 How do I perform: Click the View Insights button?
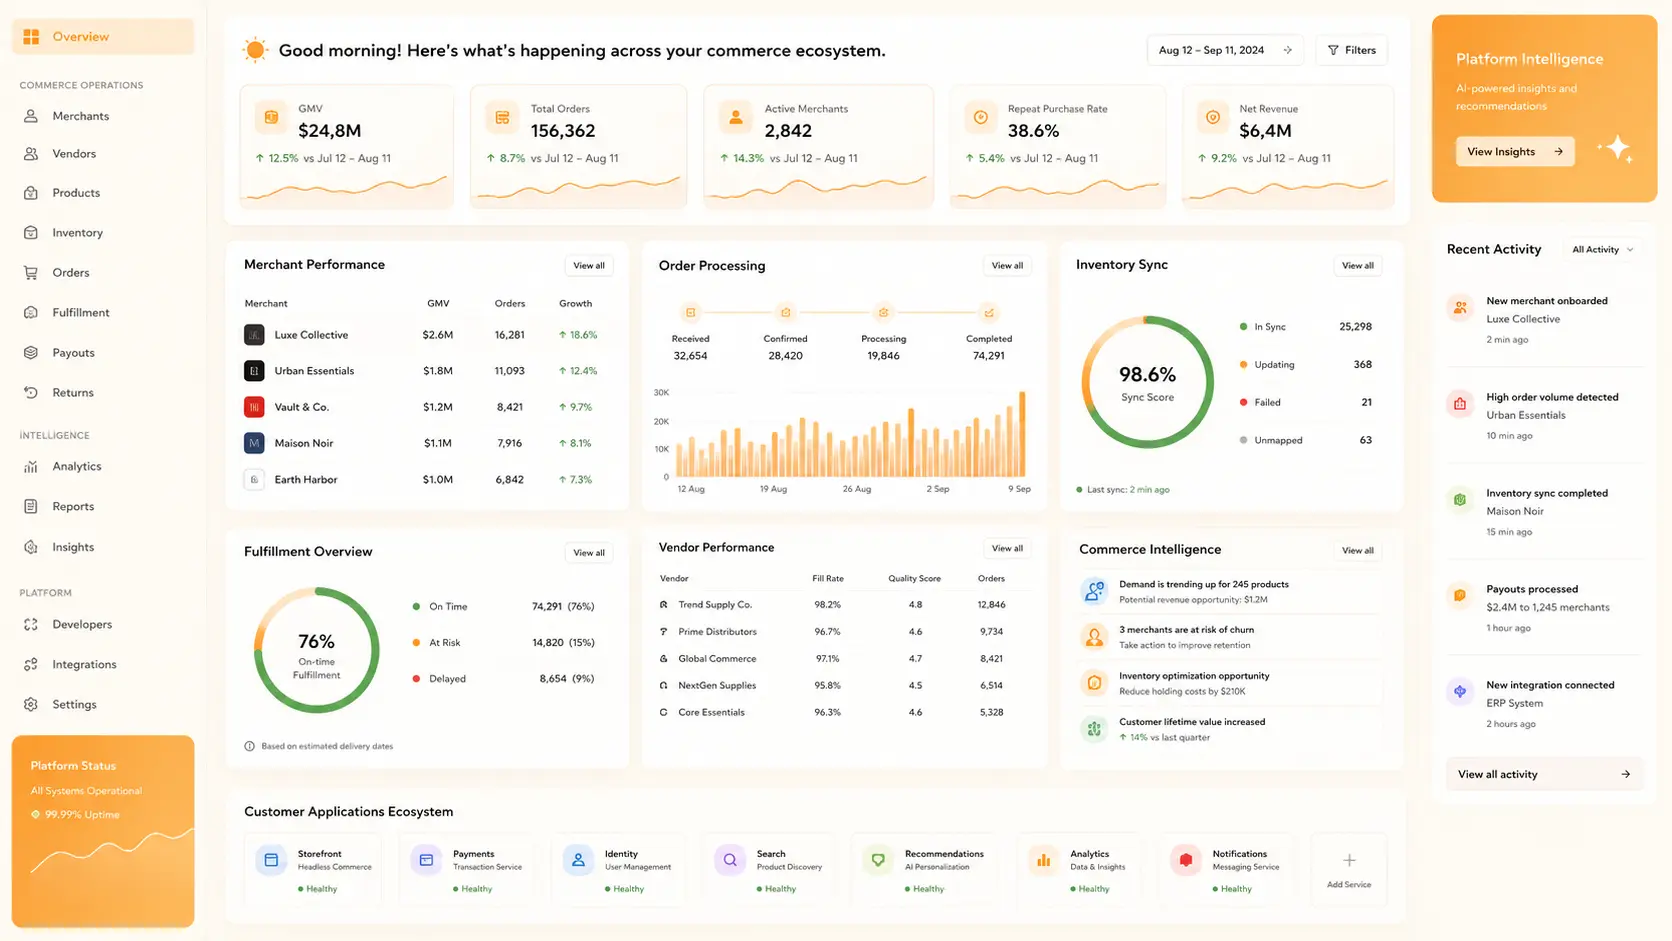[x=1515, y=152]
